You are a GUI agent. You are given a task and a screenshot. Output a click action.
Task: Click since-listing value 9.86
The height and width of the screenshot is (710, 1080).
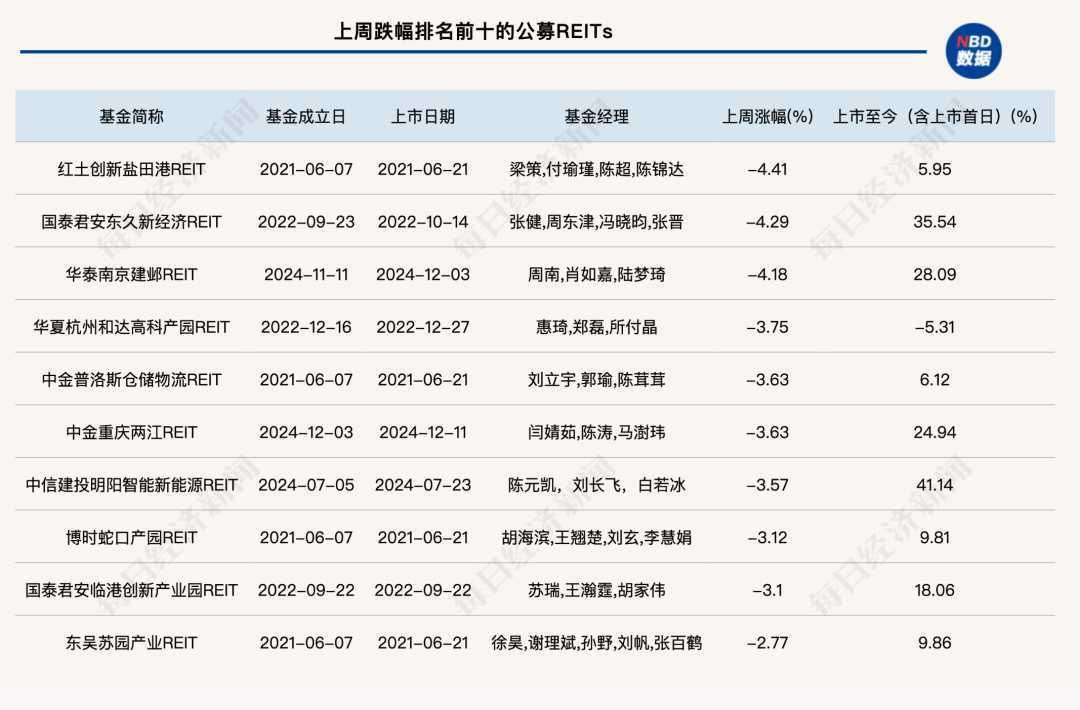(935, 643)
